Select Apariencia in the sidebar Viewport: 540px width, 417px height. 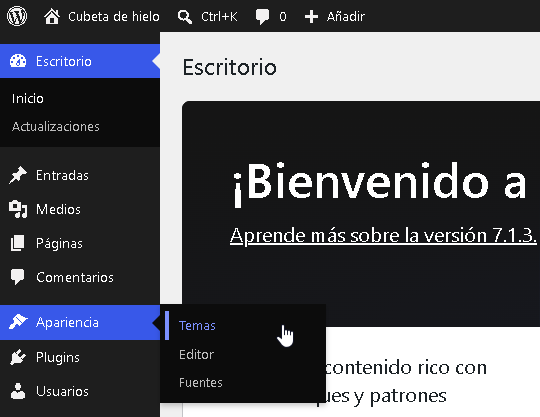[x=80, y=322]
